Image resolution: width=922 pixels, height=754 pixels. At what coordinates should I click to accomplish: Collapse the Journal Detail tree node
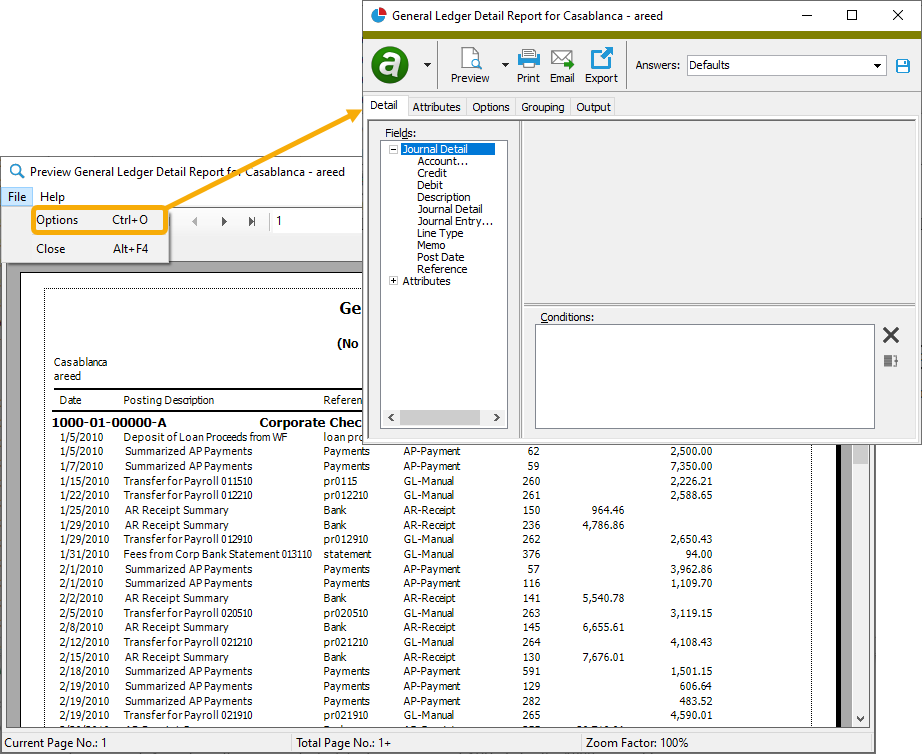click(393, 149)
